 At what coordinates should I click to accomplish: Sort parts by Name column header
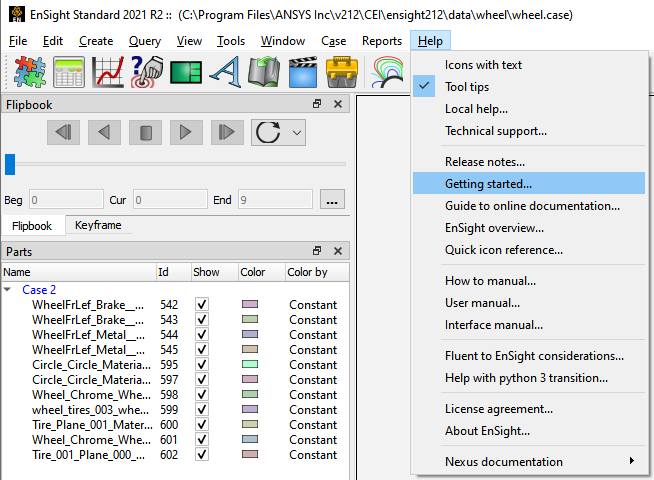pyautogui.click(x=79, y=272)
